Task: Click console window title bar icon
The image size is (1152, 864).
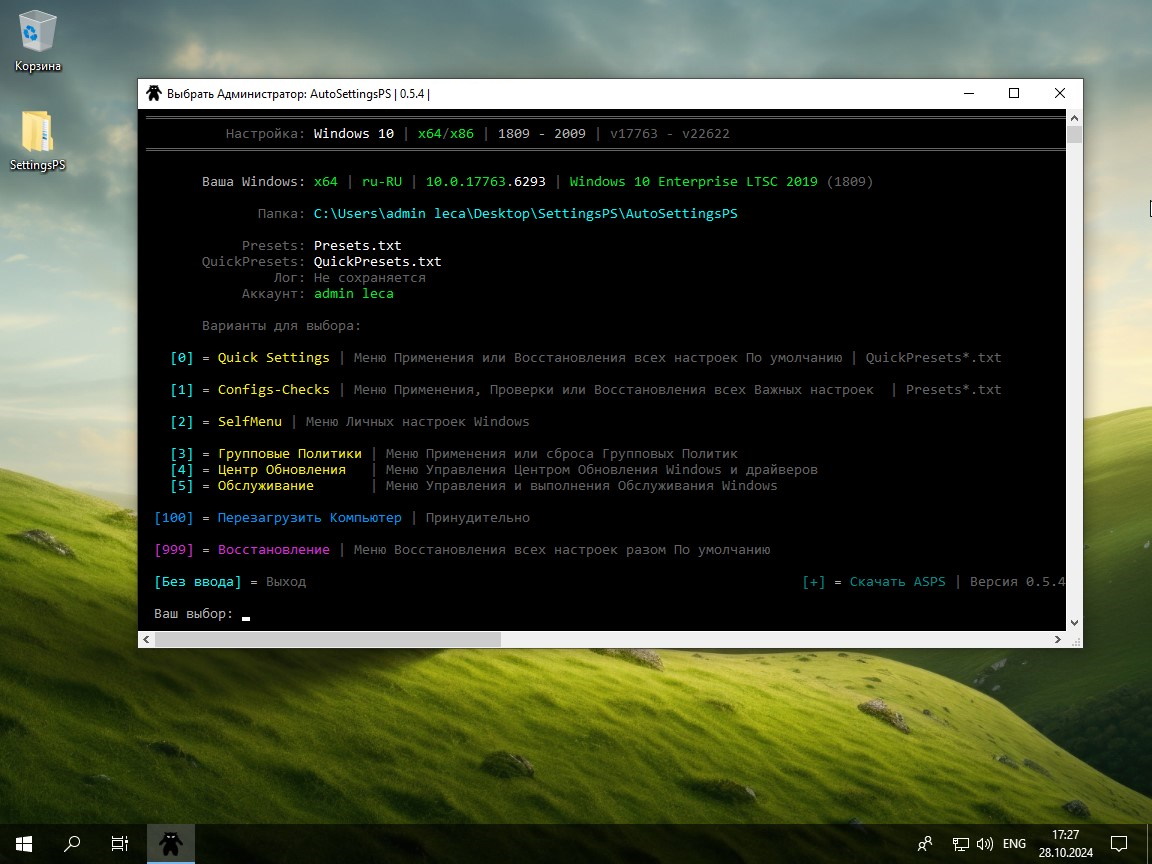Action: point(154,93)
